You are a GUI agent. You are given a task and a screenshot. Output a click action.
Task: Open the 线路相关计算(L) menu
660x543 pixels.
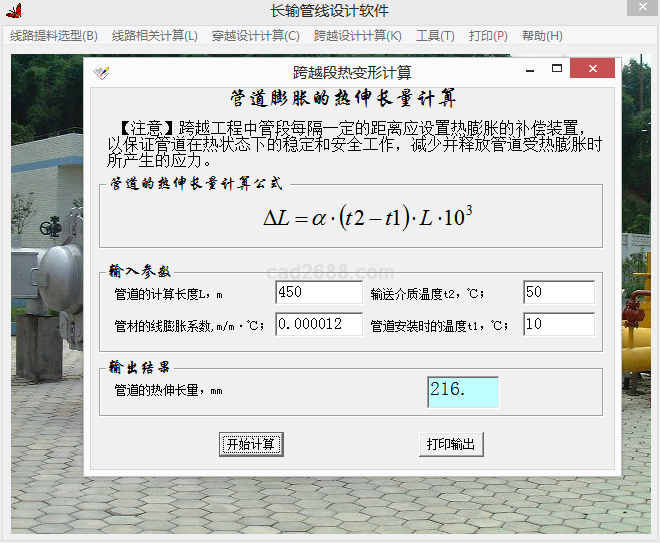[x=154, y=36]
